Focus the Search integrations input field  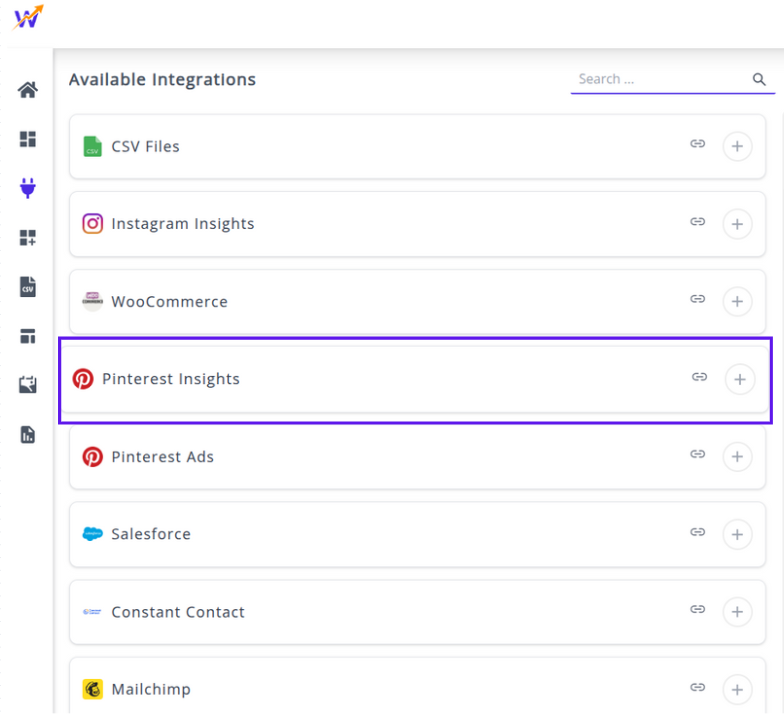tap(660, 79)
